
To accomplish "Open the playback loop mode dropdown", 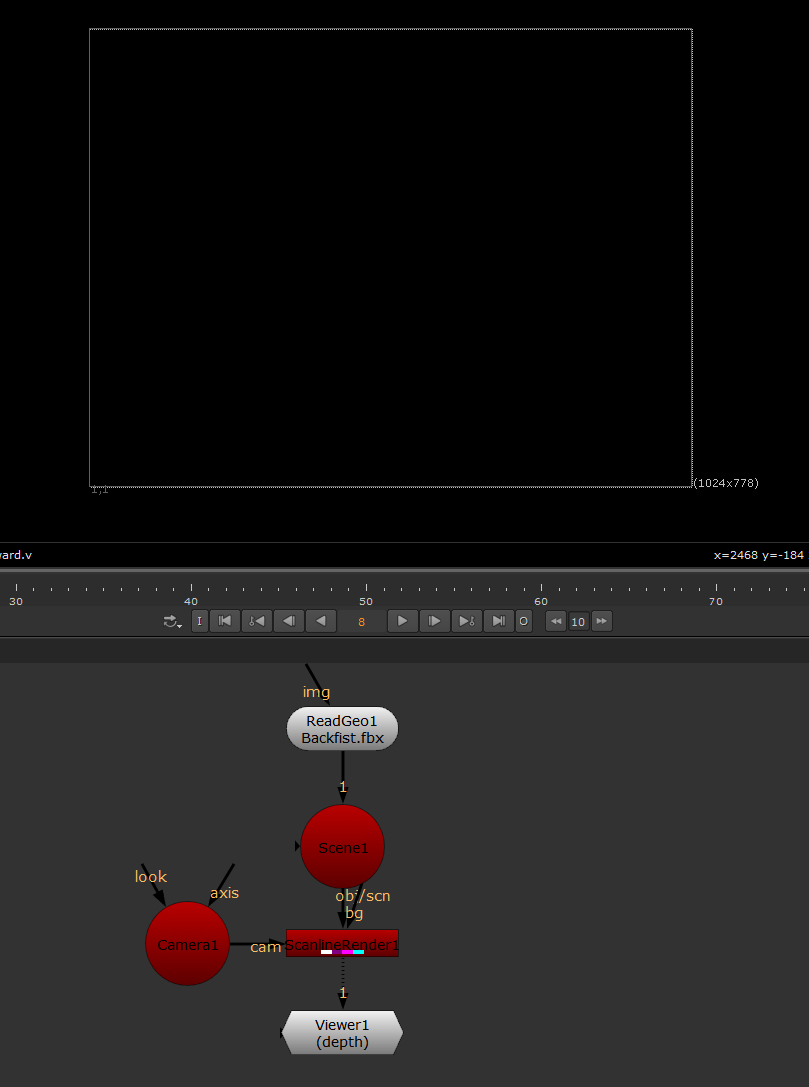I will (172, 621).
